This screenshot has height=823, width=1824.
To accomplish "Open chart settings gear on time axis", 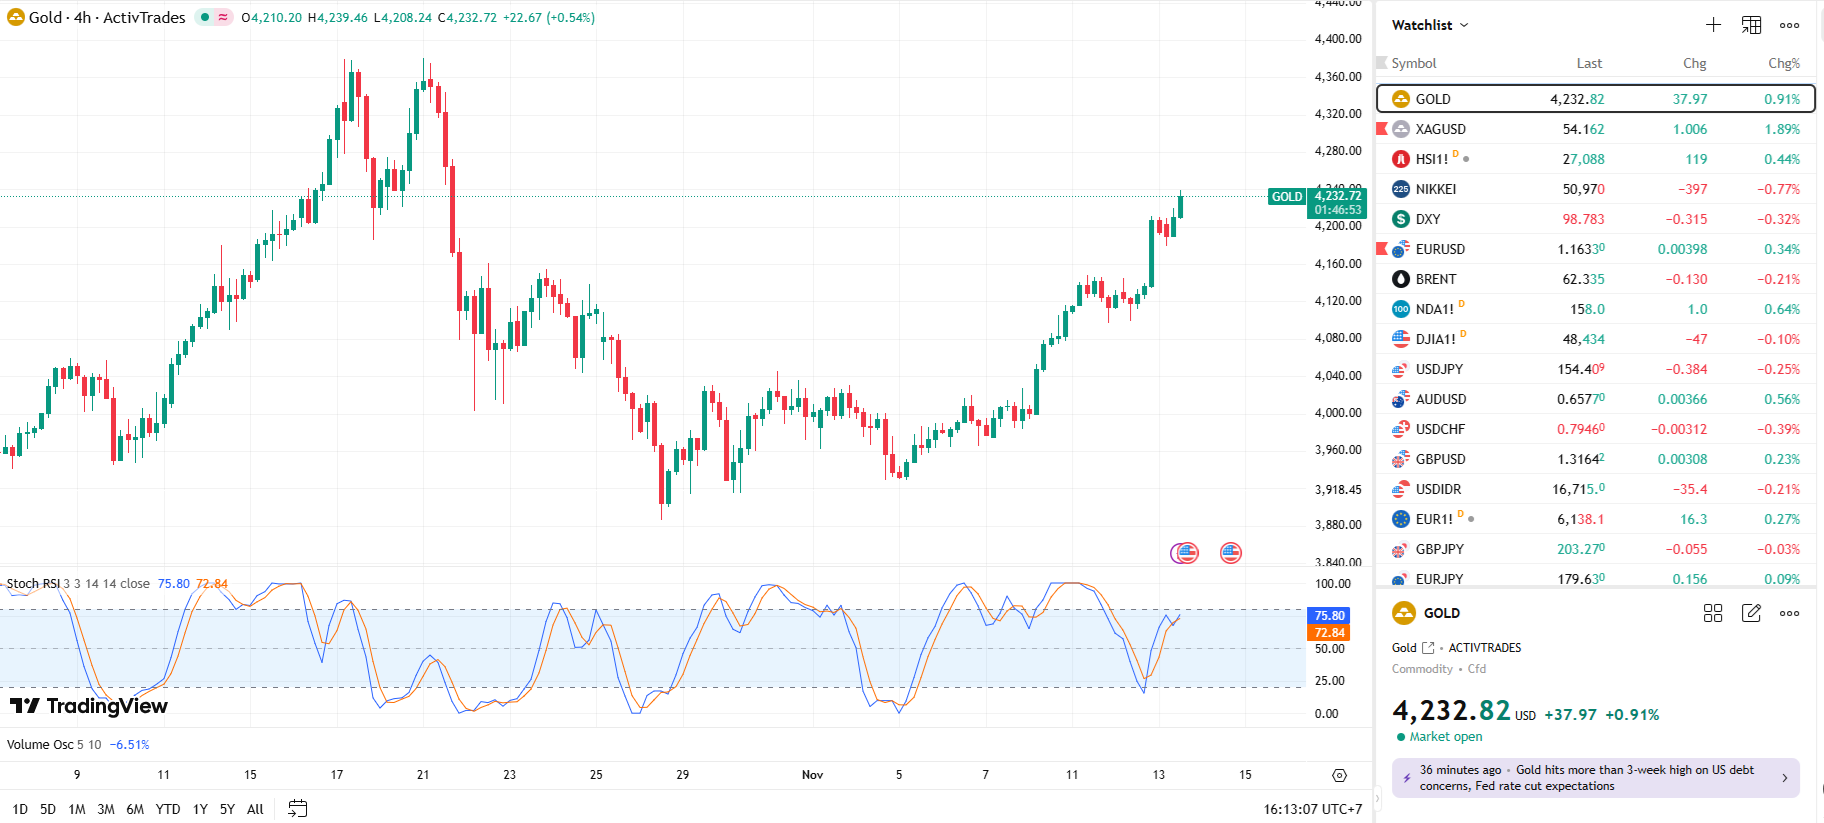I will 1339,775.
